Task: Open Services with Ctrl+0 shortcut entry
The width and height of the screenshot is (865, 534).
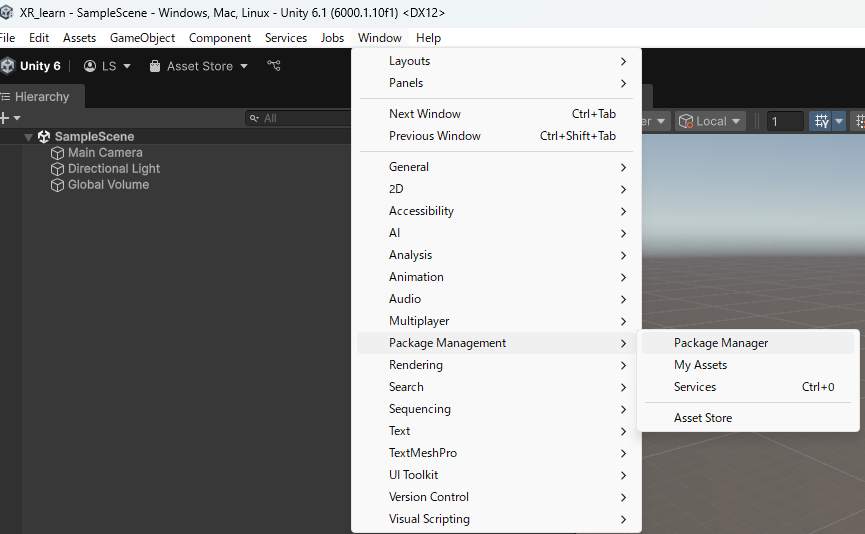Action: [x=748, y=387]
